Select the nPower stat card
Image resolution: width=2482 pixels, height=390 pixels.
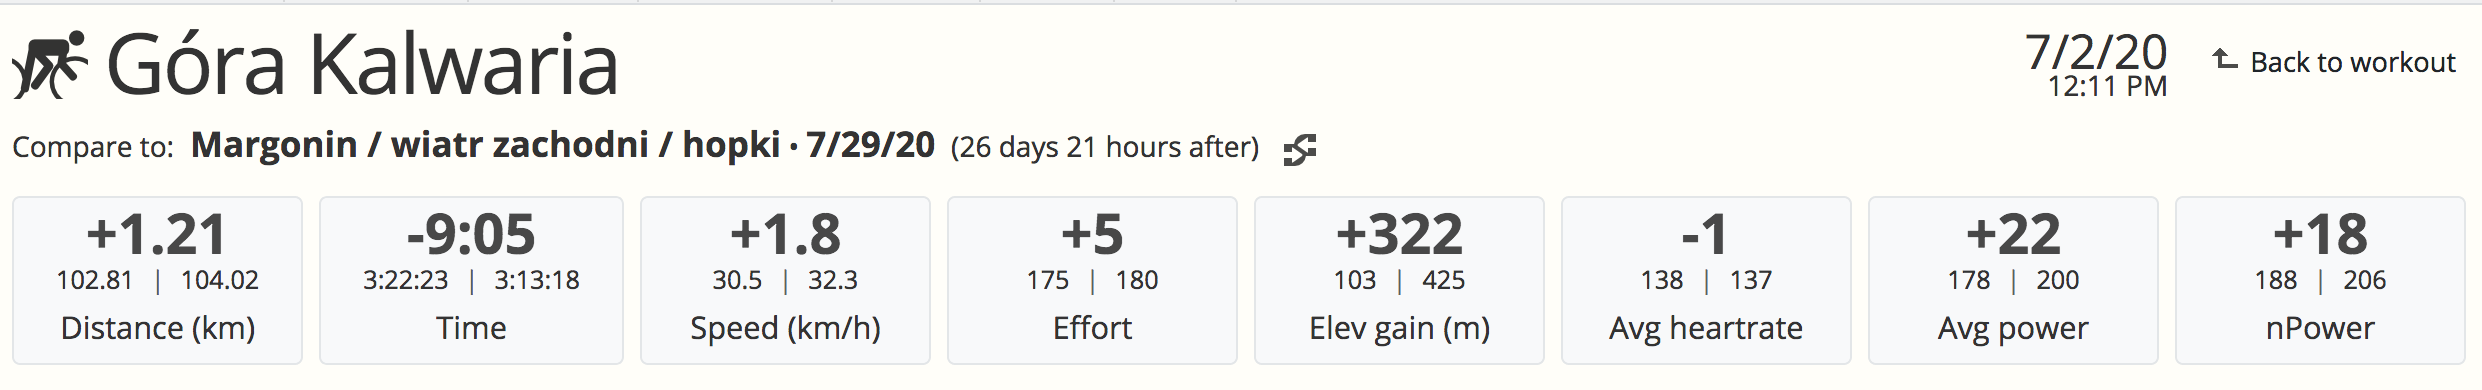point(2320,280)
